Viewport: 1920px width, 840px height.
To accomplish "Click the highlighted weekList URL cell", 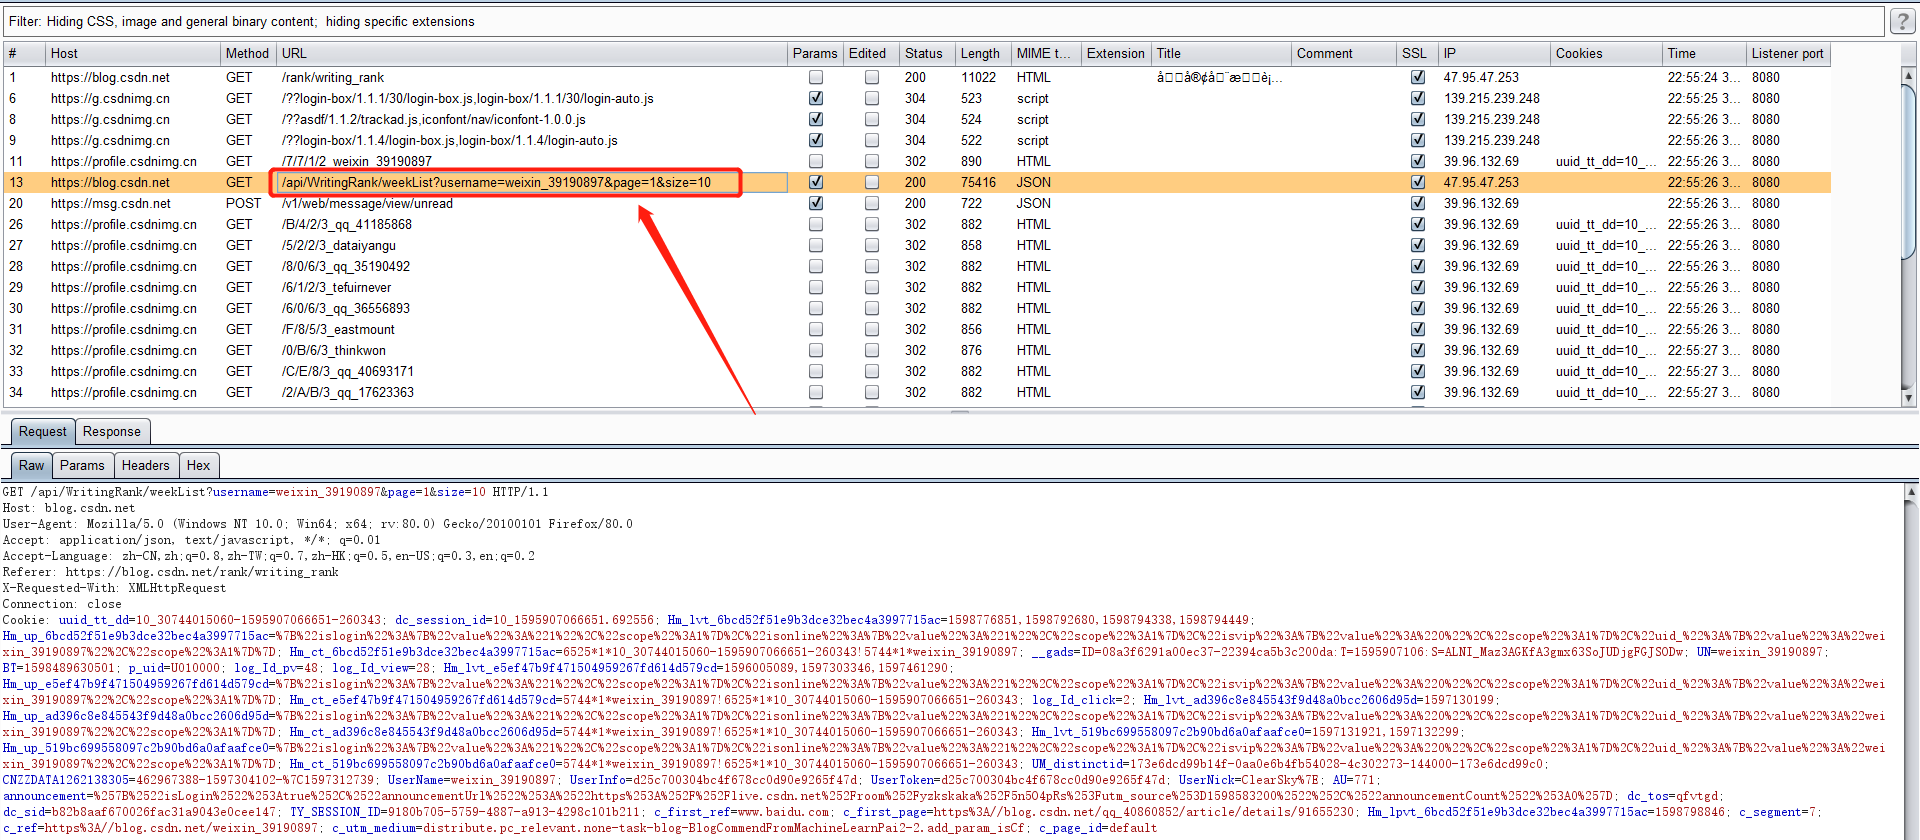I will 532,182.
